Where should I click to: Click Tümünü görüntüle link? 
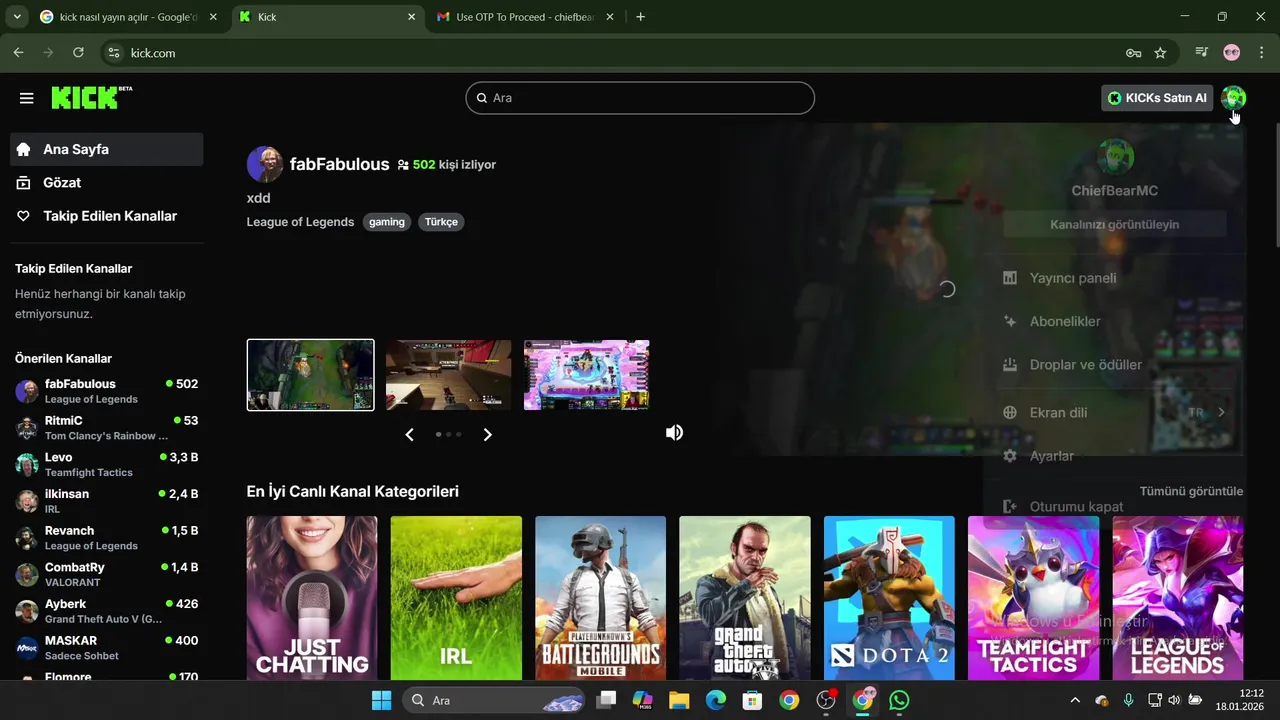tap(1191, 491)
